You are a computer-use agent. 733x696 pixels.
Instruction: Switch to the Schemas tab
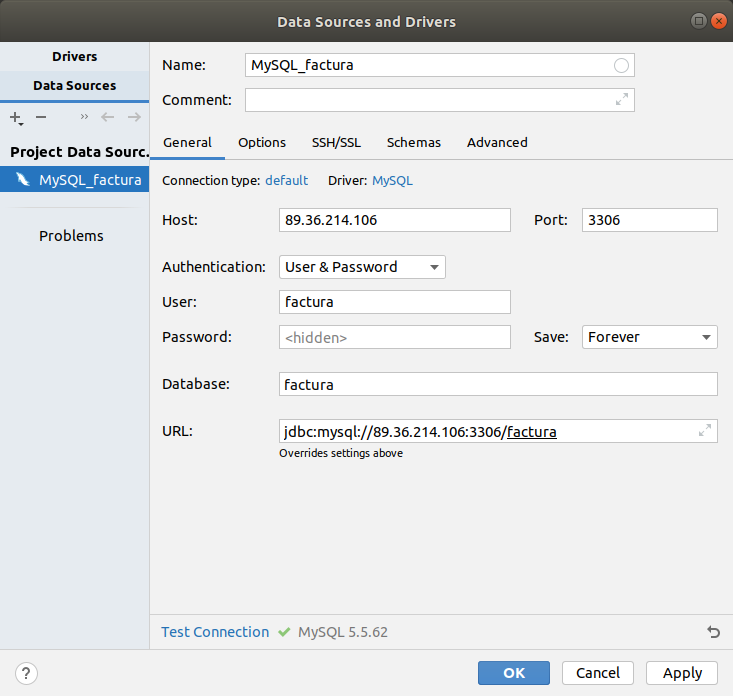tap(414, 142)
